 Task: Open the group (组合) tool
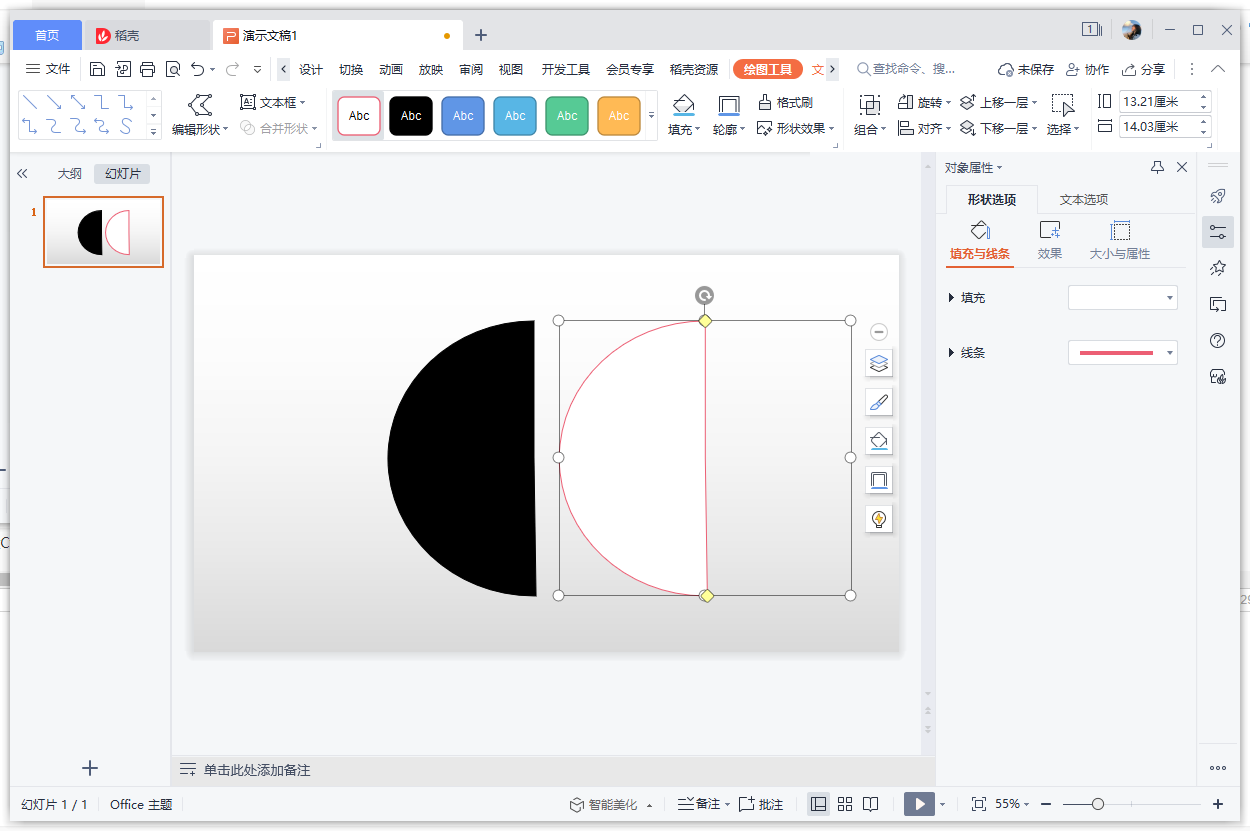pos(870,116)
